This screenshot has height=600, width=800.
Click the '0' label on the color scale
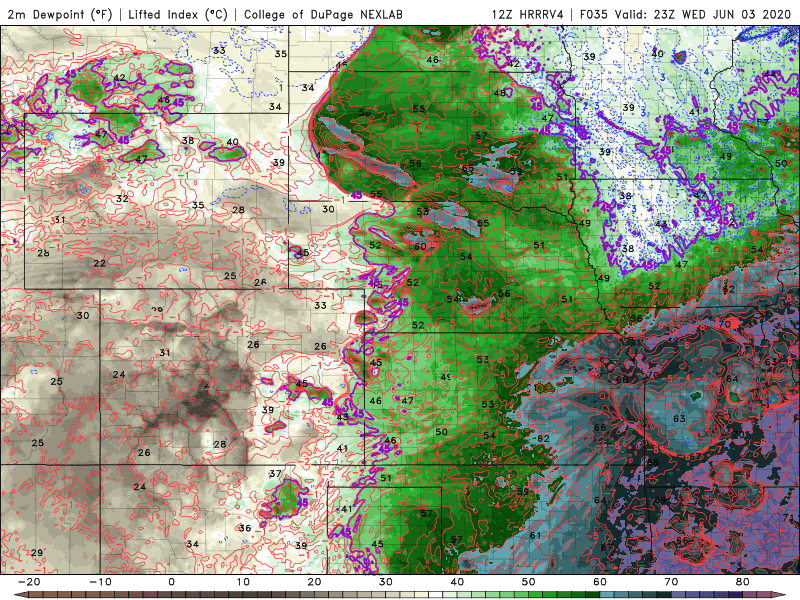171,582
